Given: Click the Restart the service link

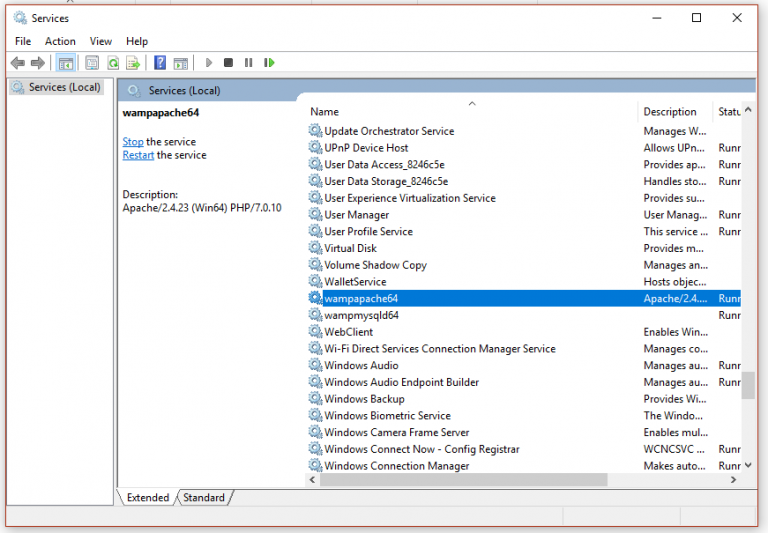Looking at the screenshot, I should (x=138, y=155).
